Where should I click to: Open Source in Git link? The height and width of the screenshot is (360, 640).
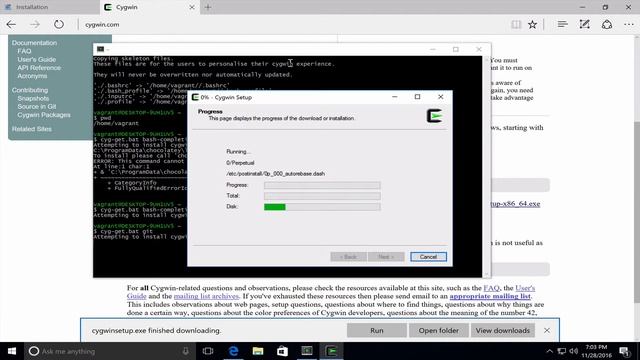tap(37, 107)
